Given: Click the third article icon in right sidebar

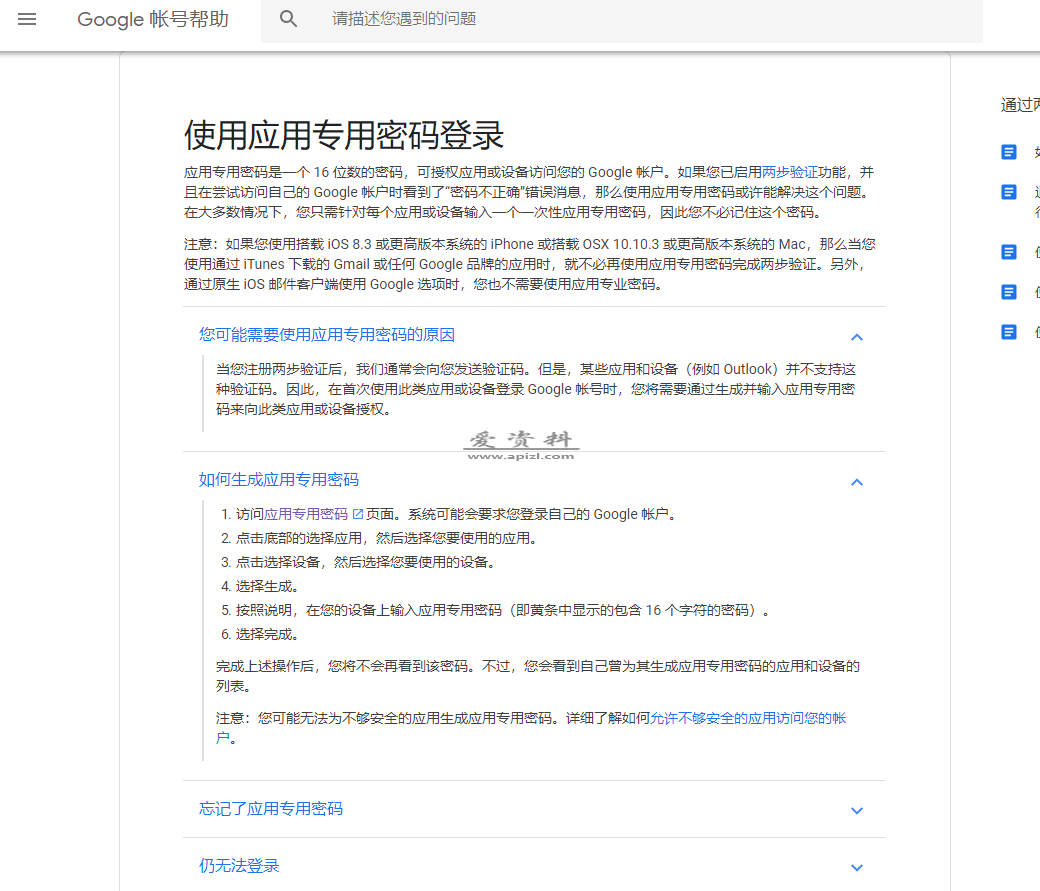Looking at the screenshot, I should tap(1007, 252).
